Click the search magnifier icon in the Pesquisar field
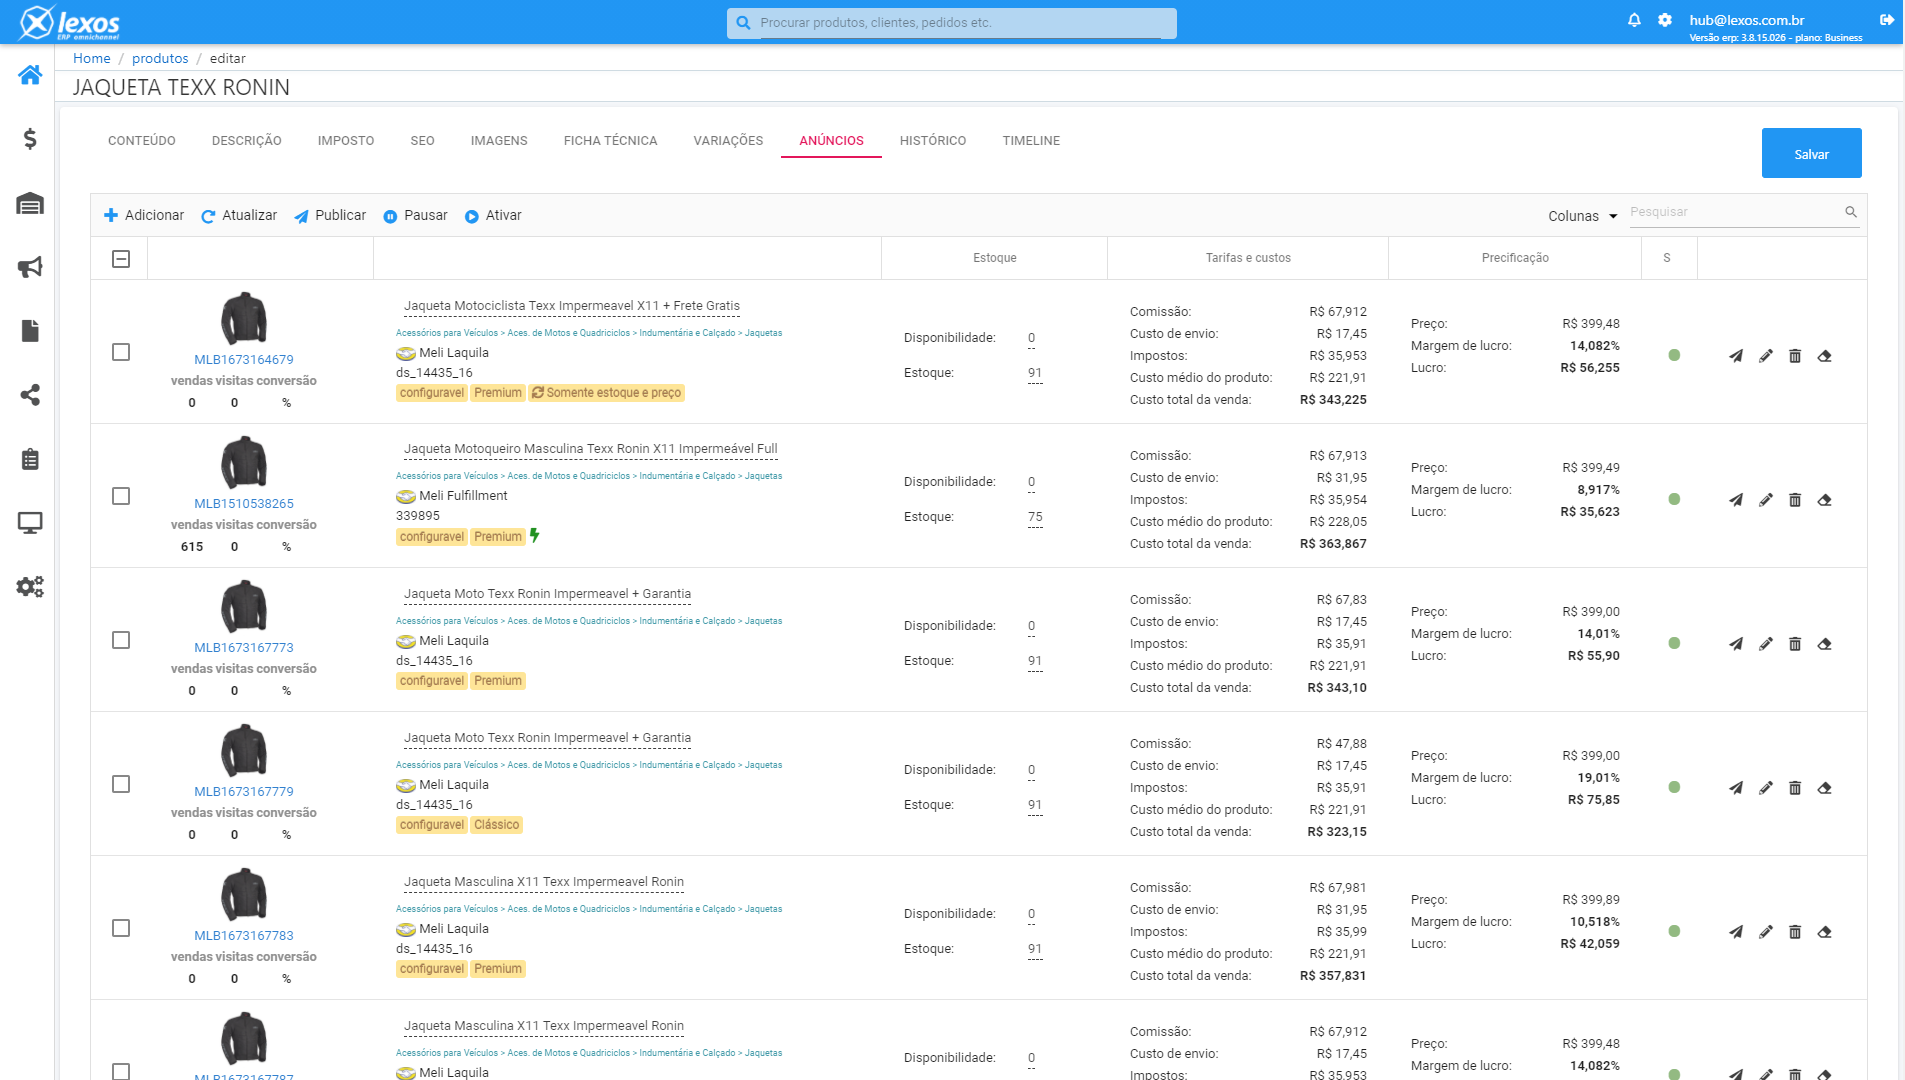 (1851, 212)
